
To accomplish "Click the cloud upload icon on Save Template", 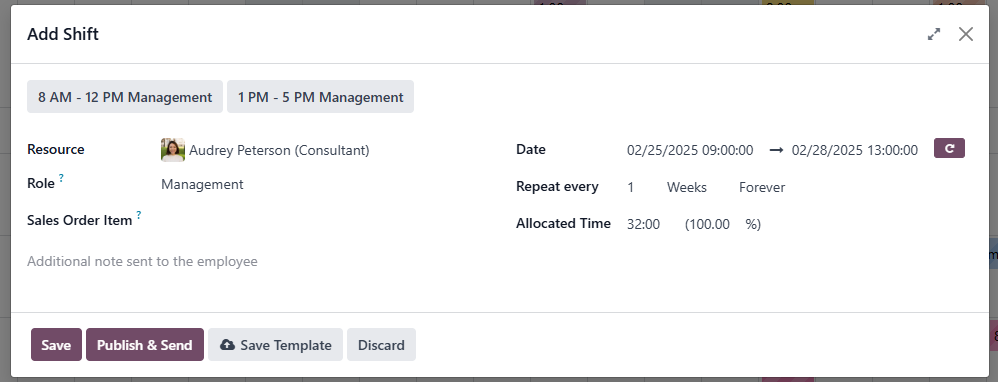I will pos(227,344).
